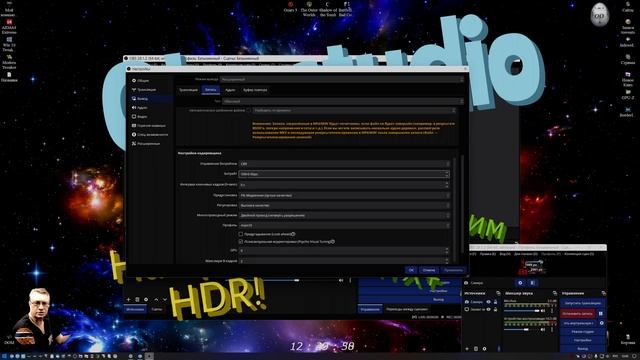Adjust the Mic/Aux volume slider
This screenshot has height=360, width=640.
point(522,311)
